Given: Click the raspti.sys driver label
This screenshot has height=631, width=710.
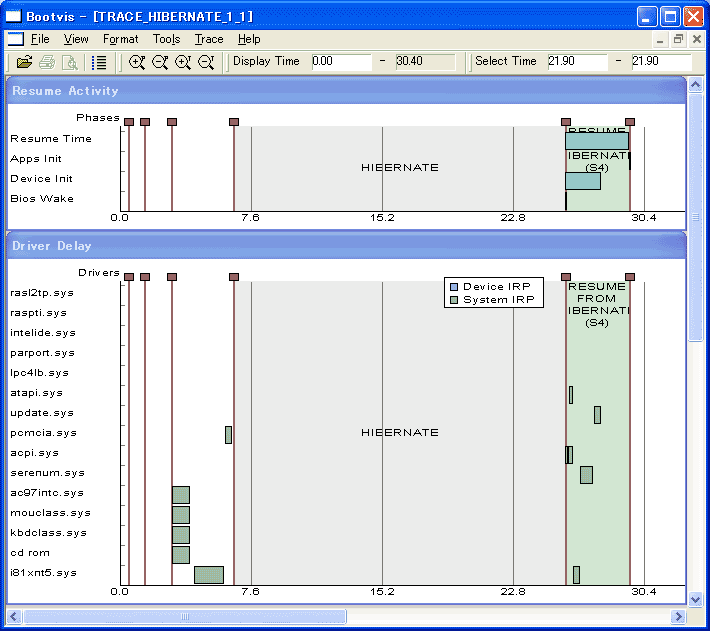Looking at the screenshot, I should tap(38, 313).
